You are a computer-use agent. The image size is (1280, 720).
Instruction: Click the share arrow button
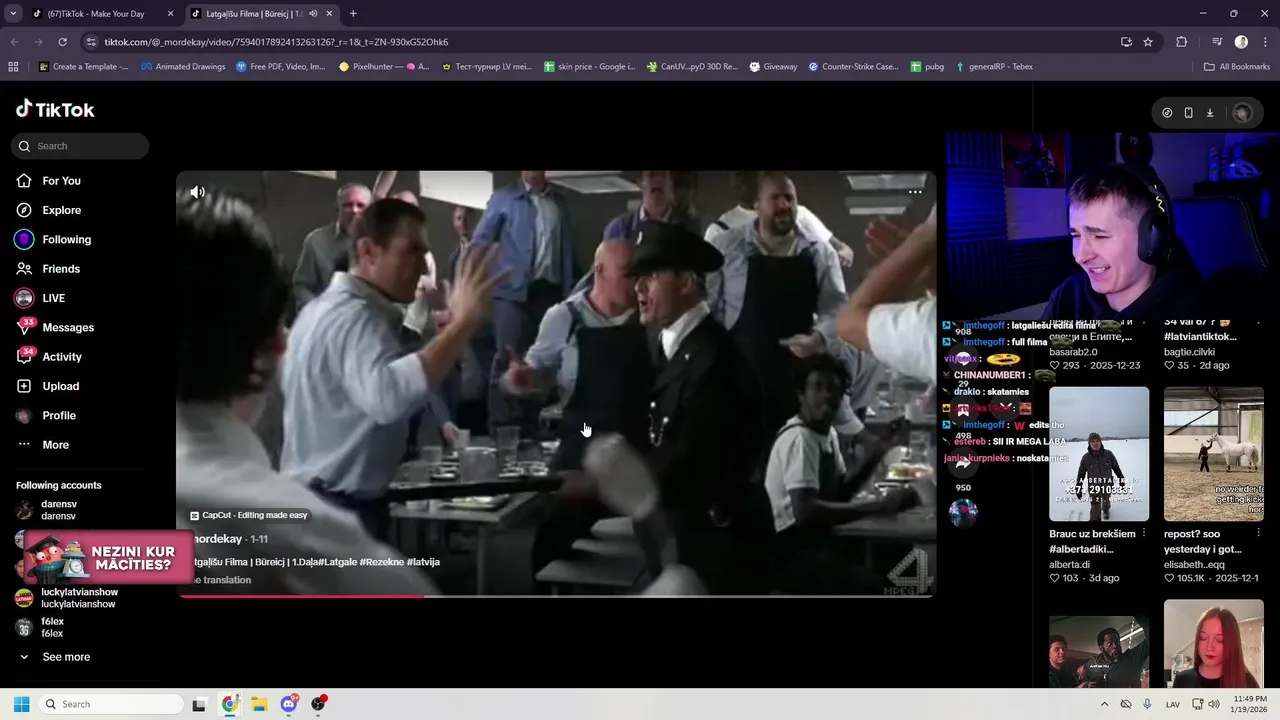point(962,464)
